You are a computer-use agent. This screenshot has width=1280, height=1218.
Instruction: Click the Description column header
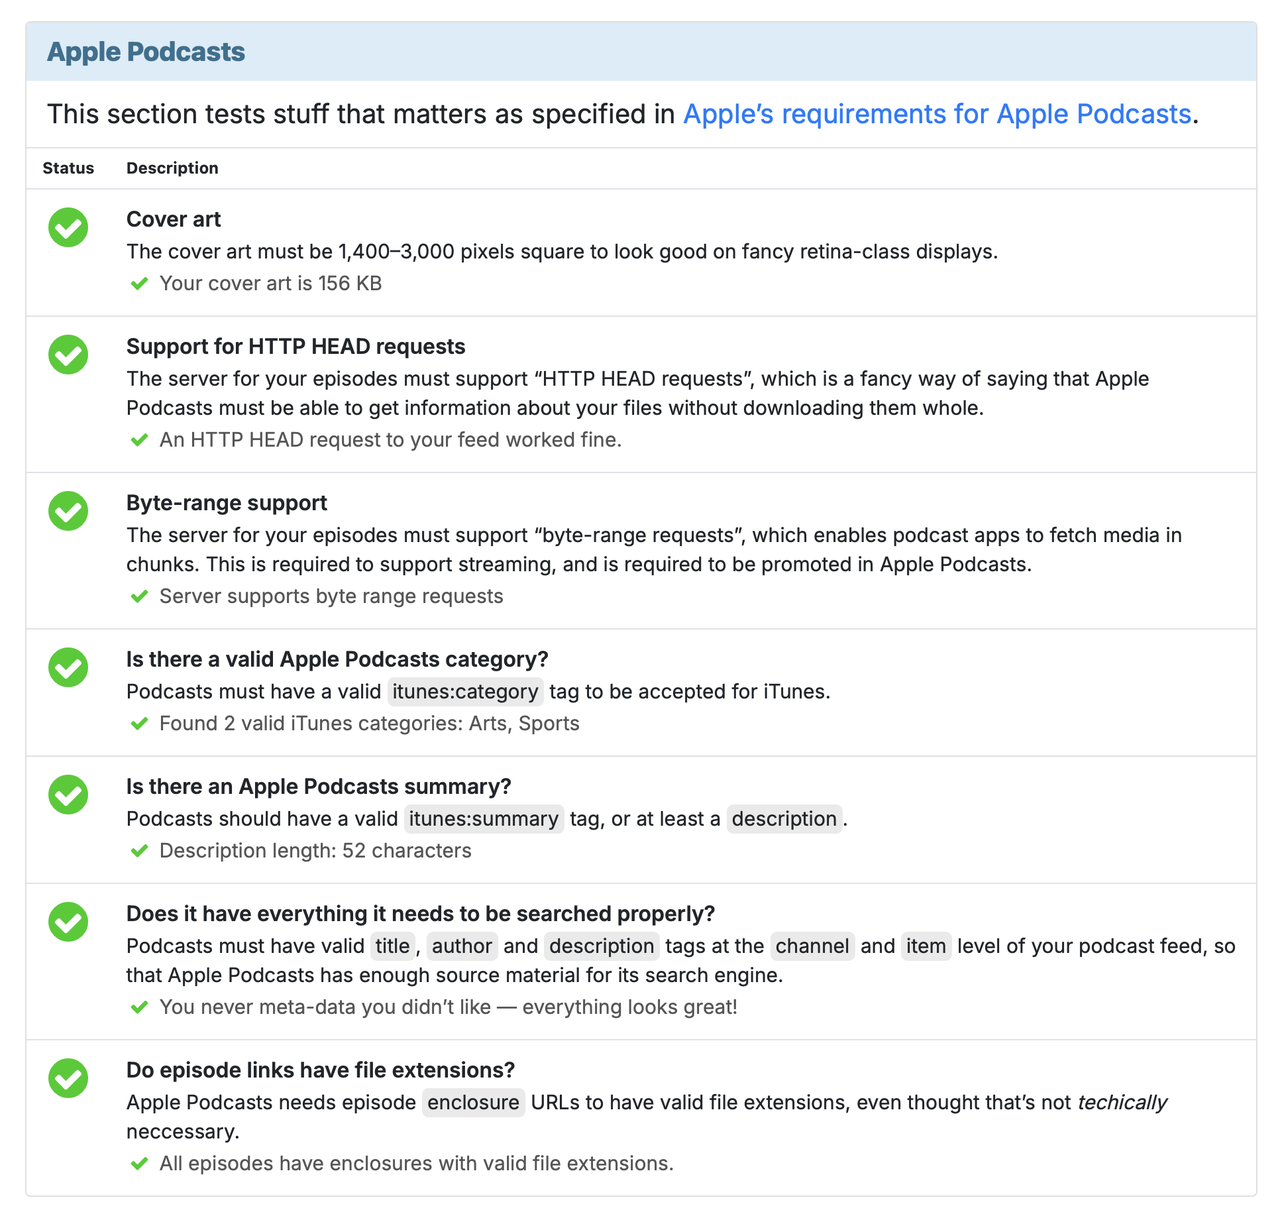click(172, 168)
